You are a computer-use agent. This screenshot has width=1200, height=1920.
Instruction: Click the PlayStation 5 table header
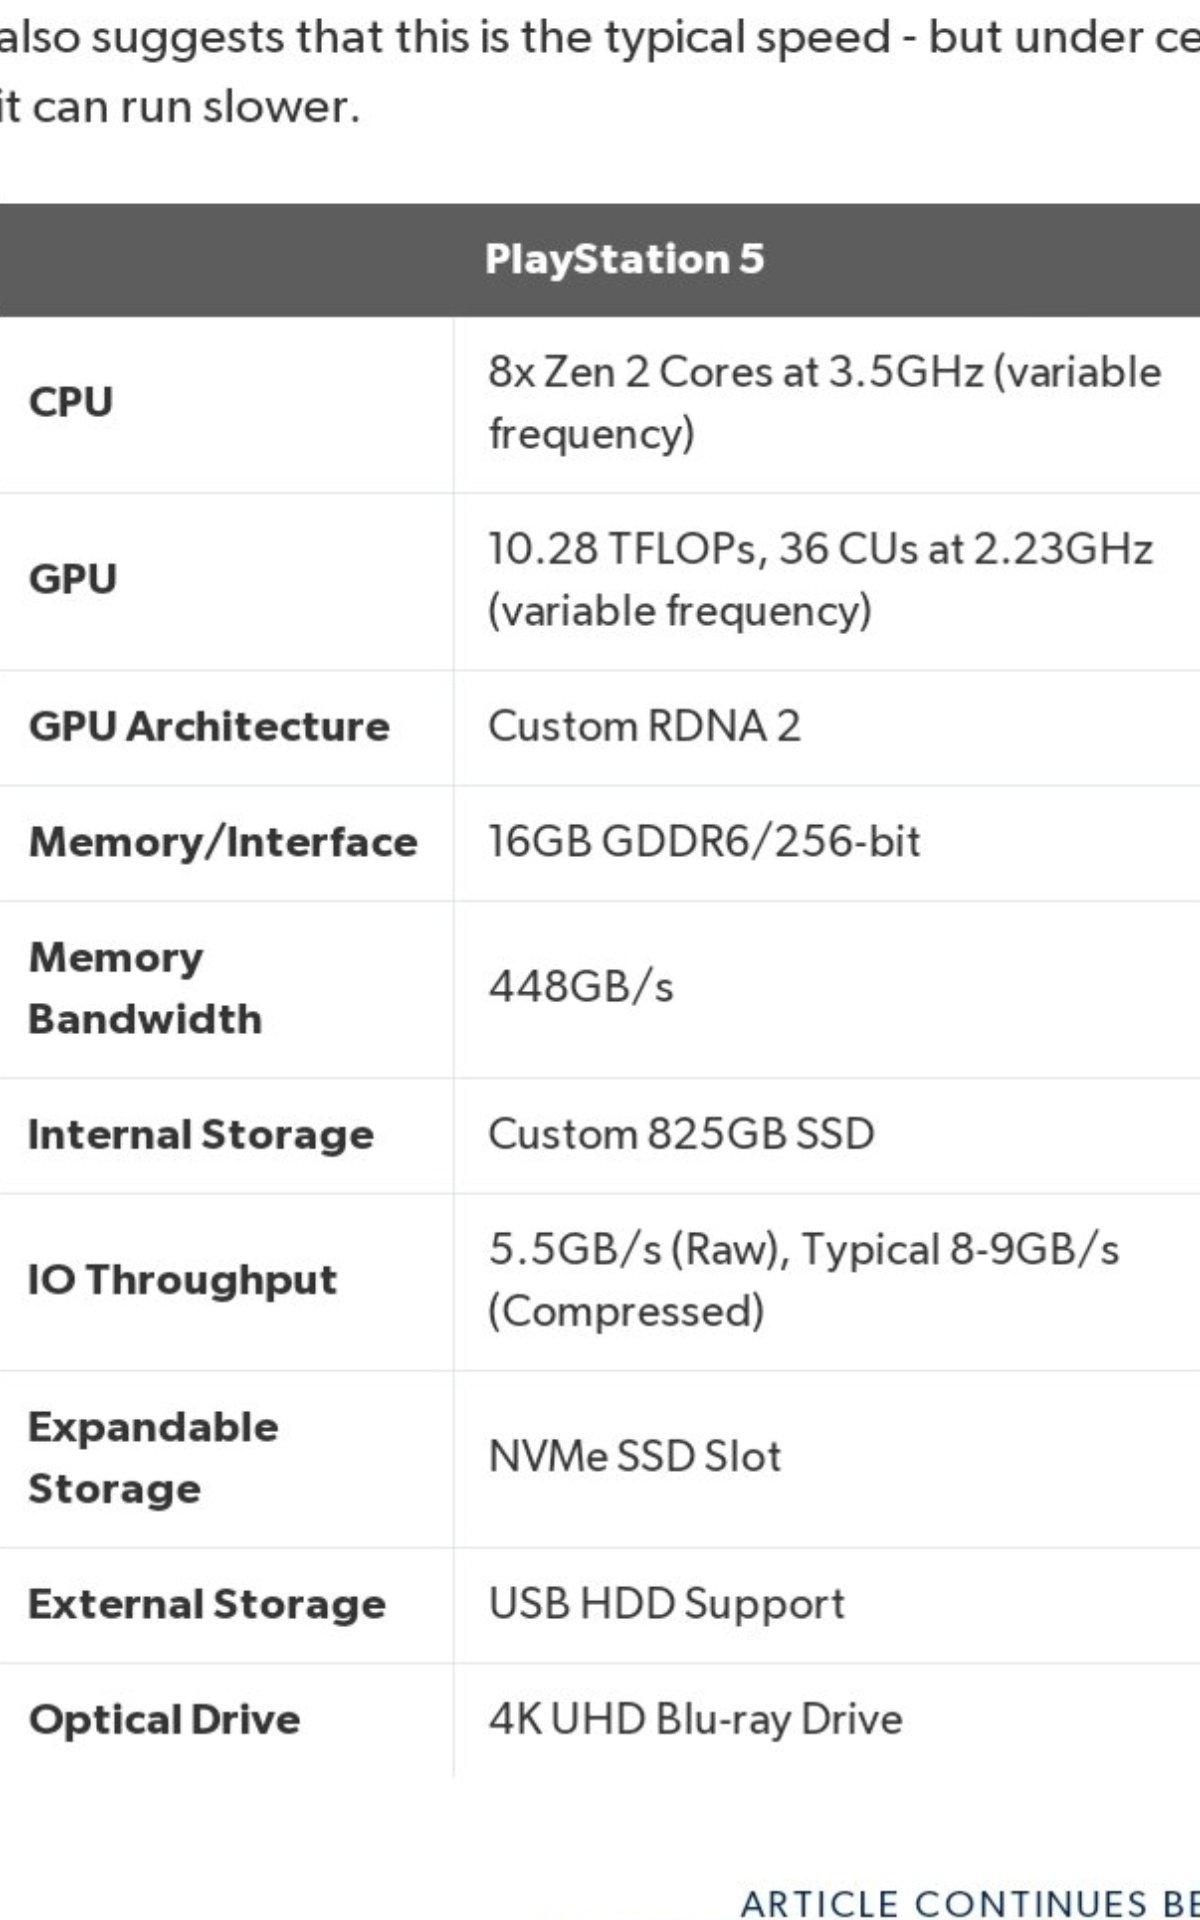pos(624,259)
